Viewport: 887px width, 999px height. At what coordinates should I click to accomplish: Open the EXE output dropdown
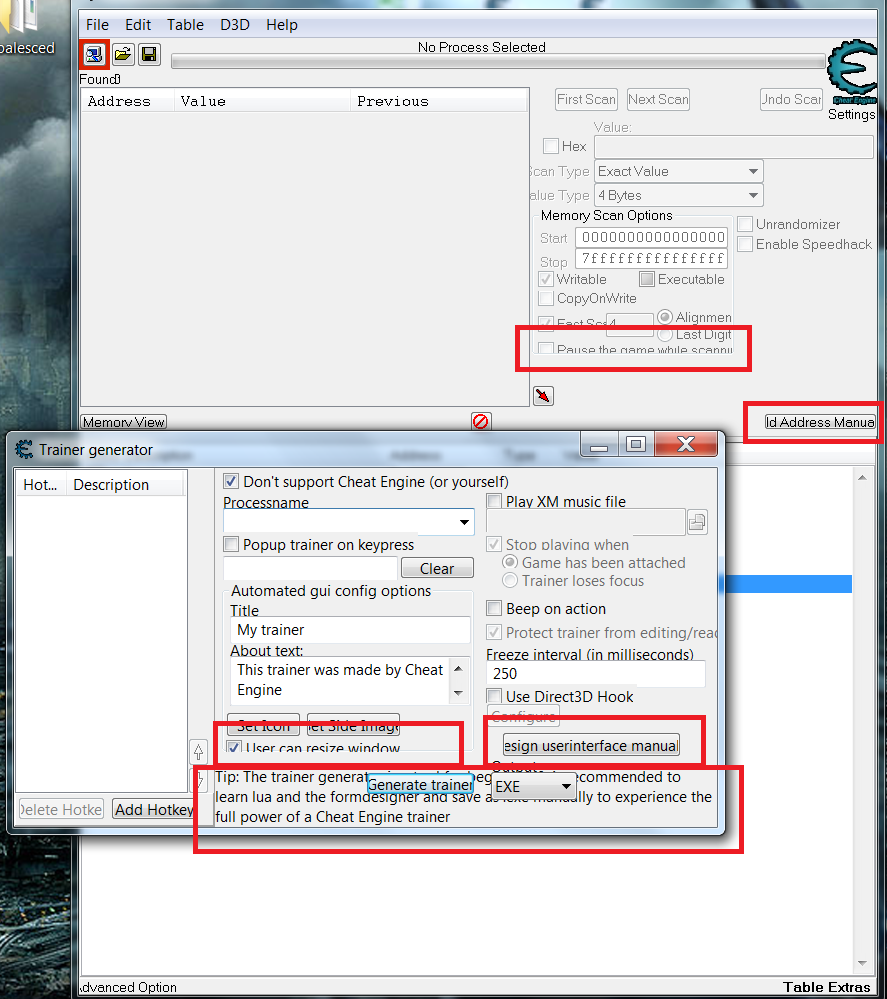(534, 787)
